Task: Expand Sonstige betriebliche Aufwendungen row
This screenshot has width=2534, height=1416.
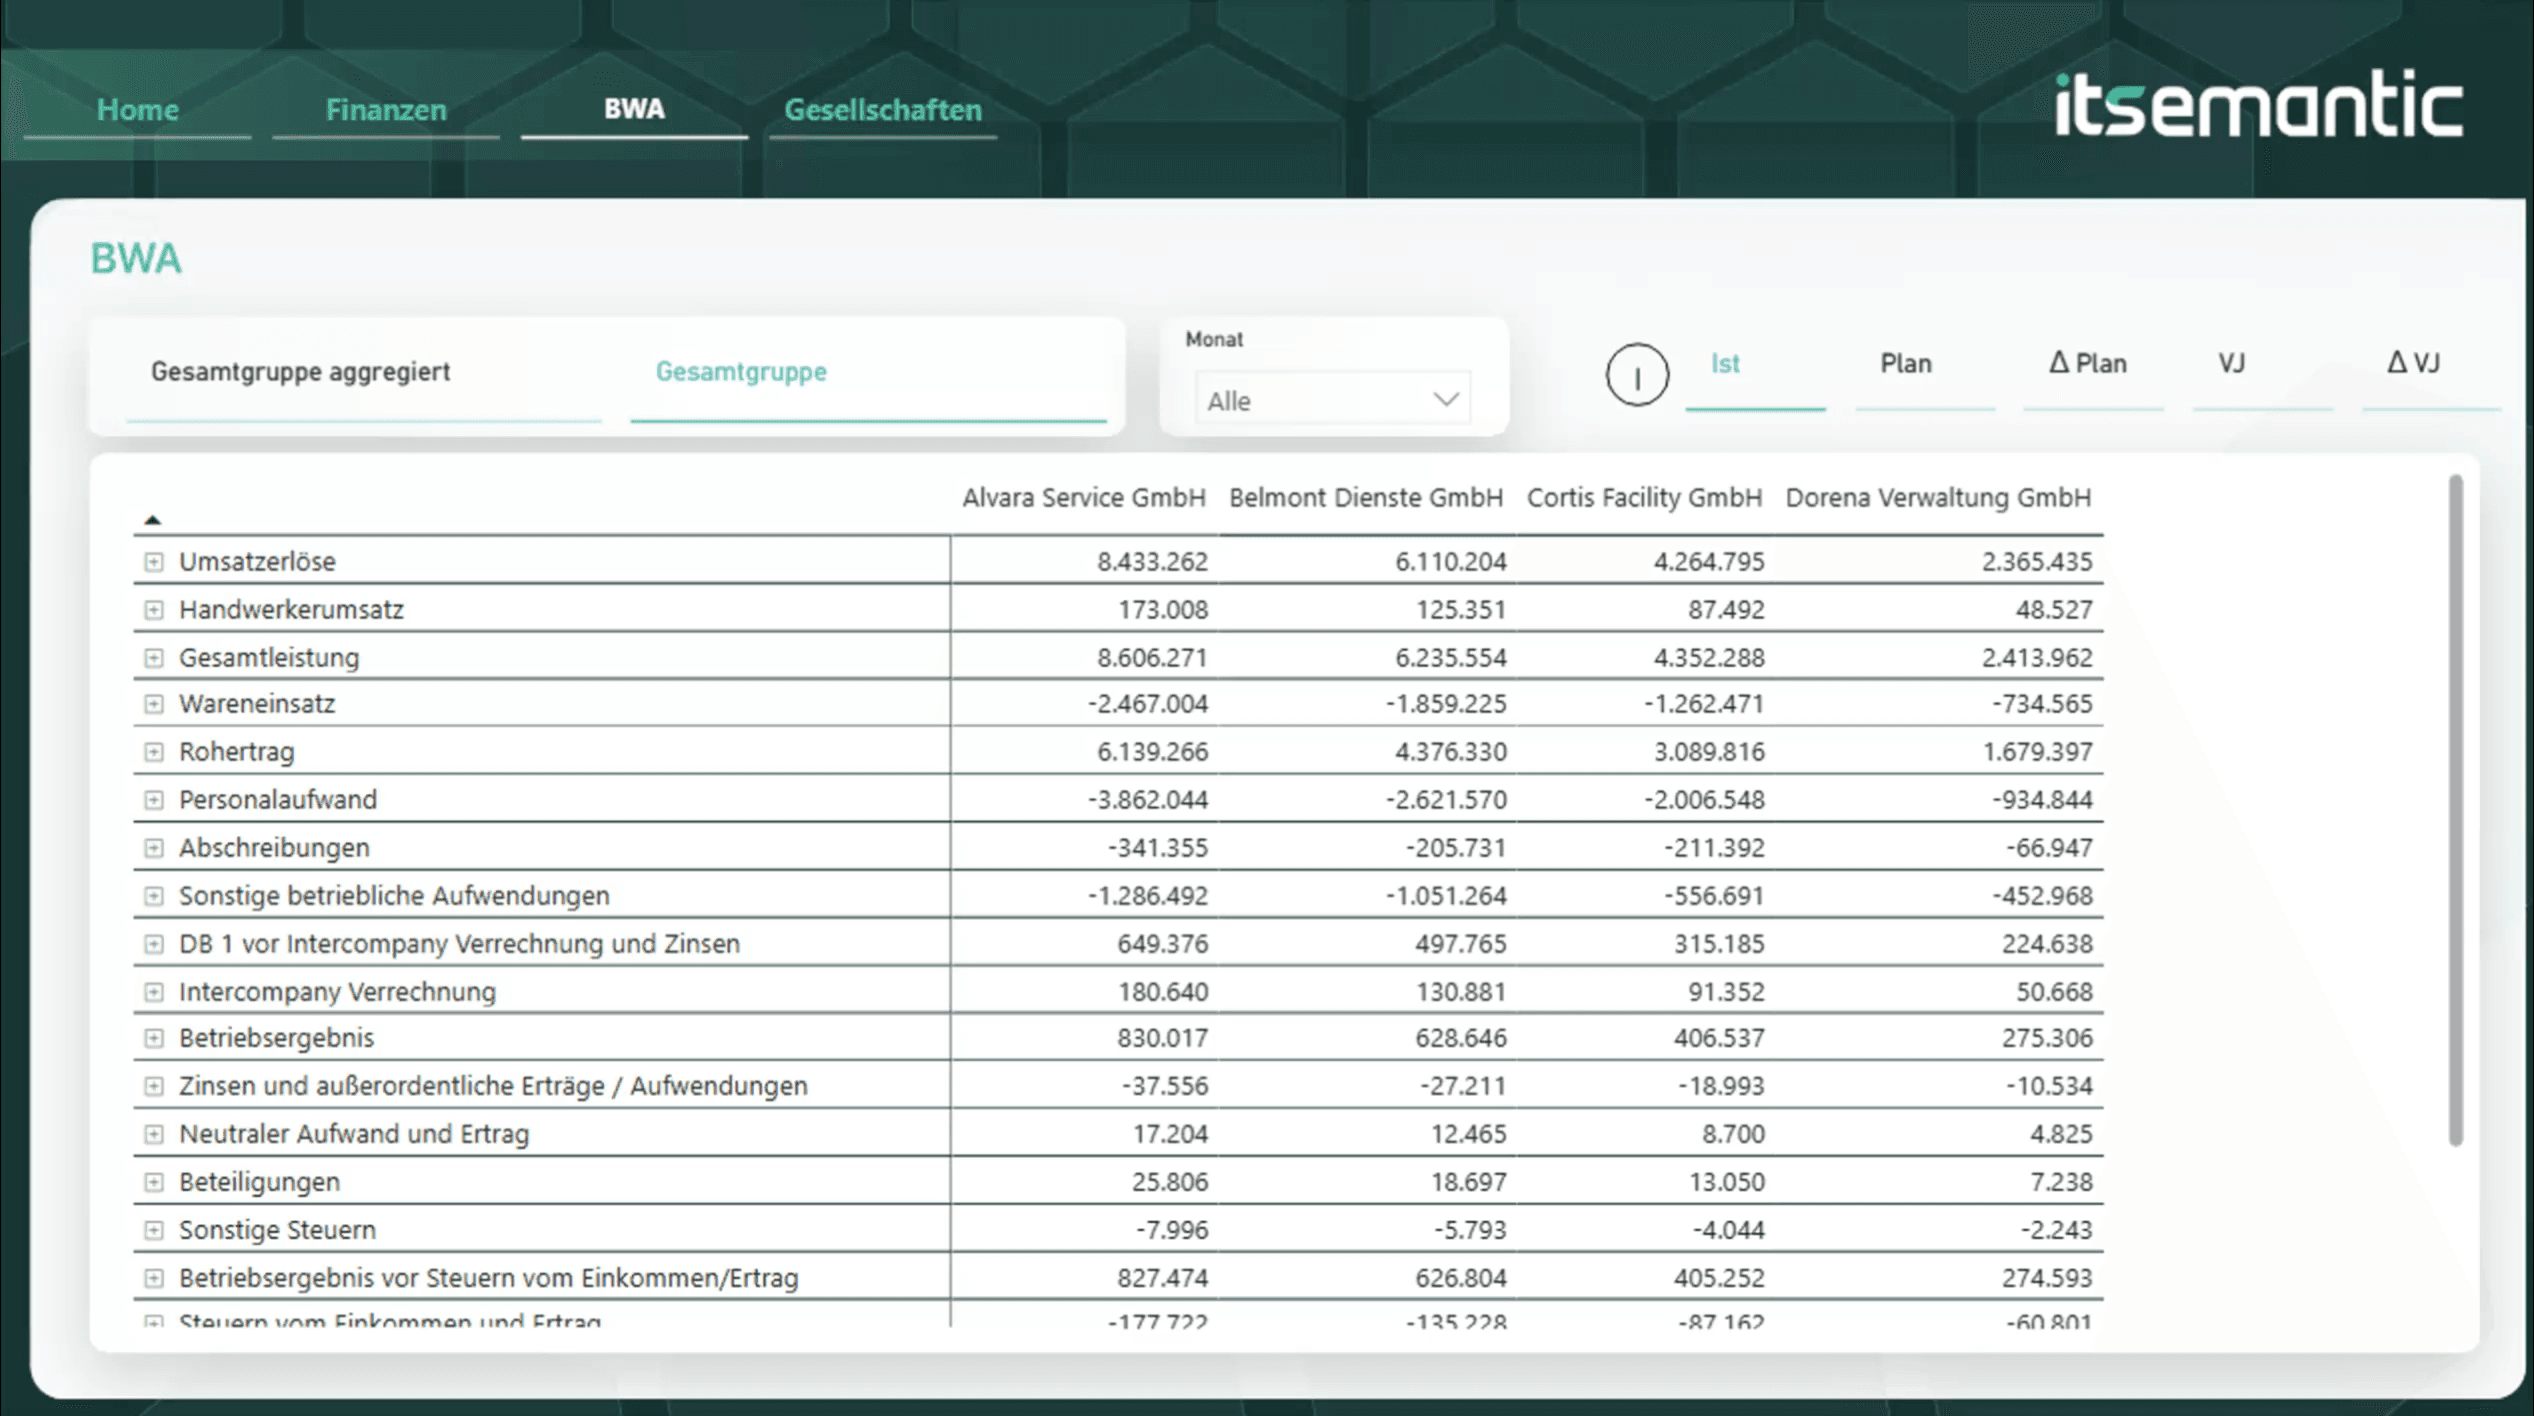Action: click(153, 896)
